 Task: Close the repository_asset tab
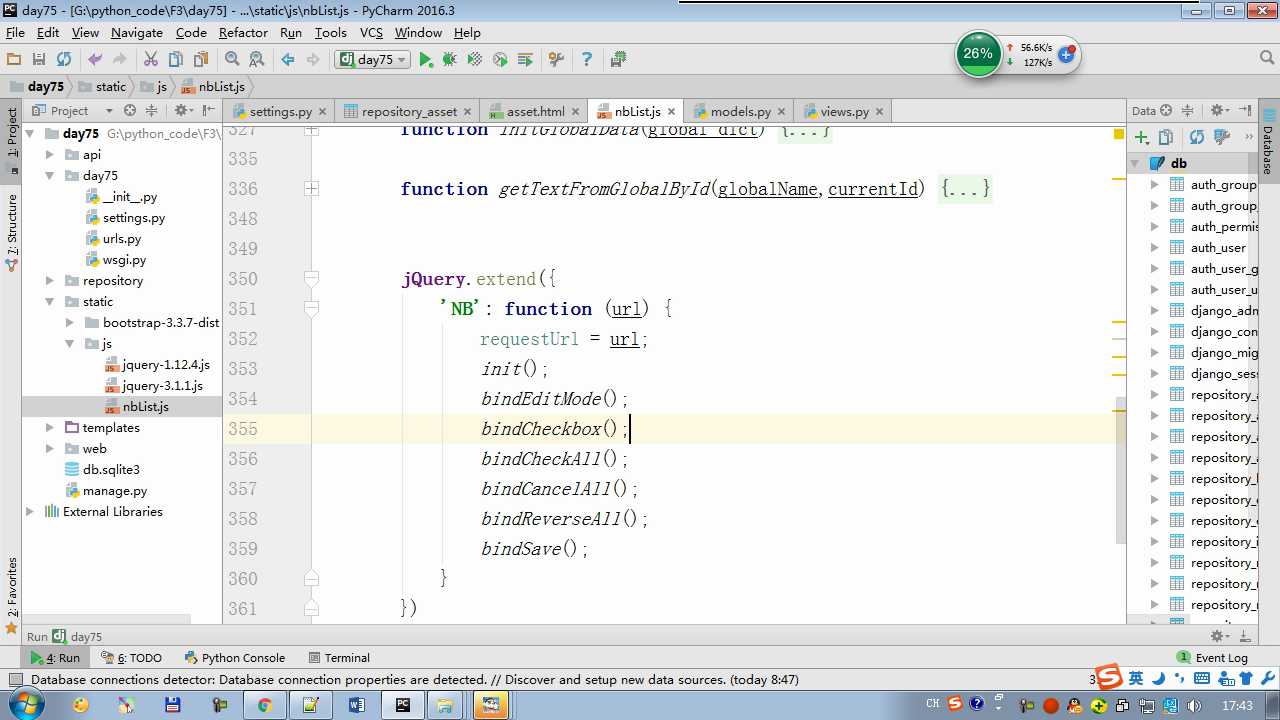[x=469, y=112]
